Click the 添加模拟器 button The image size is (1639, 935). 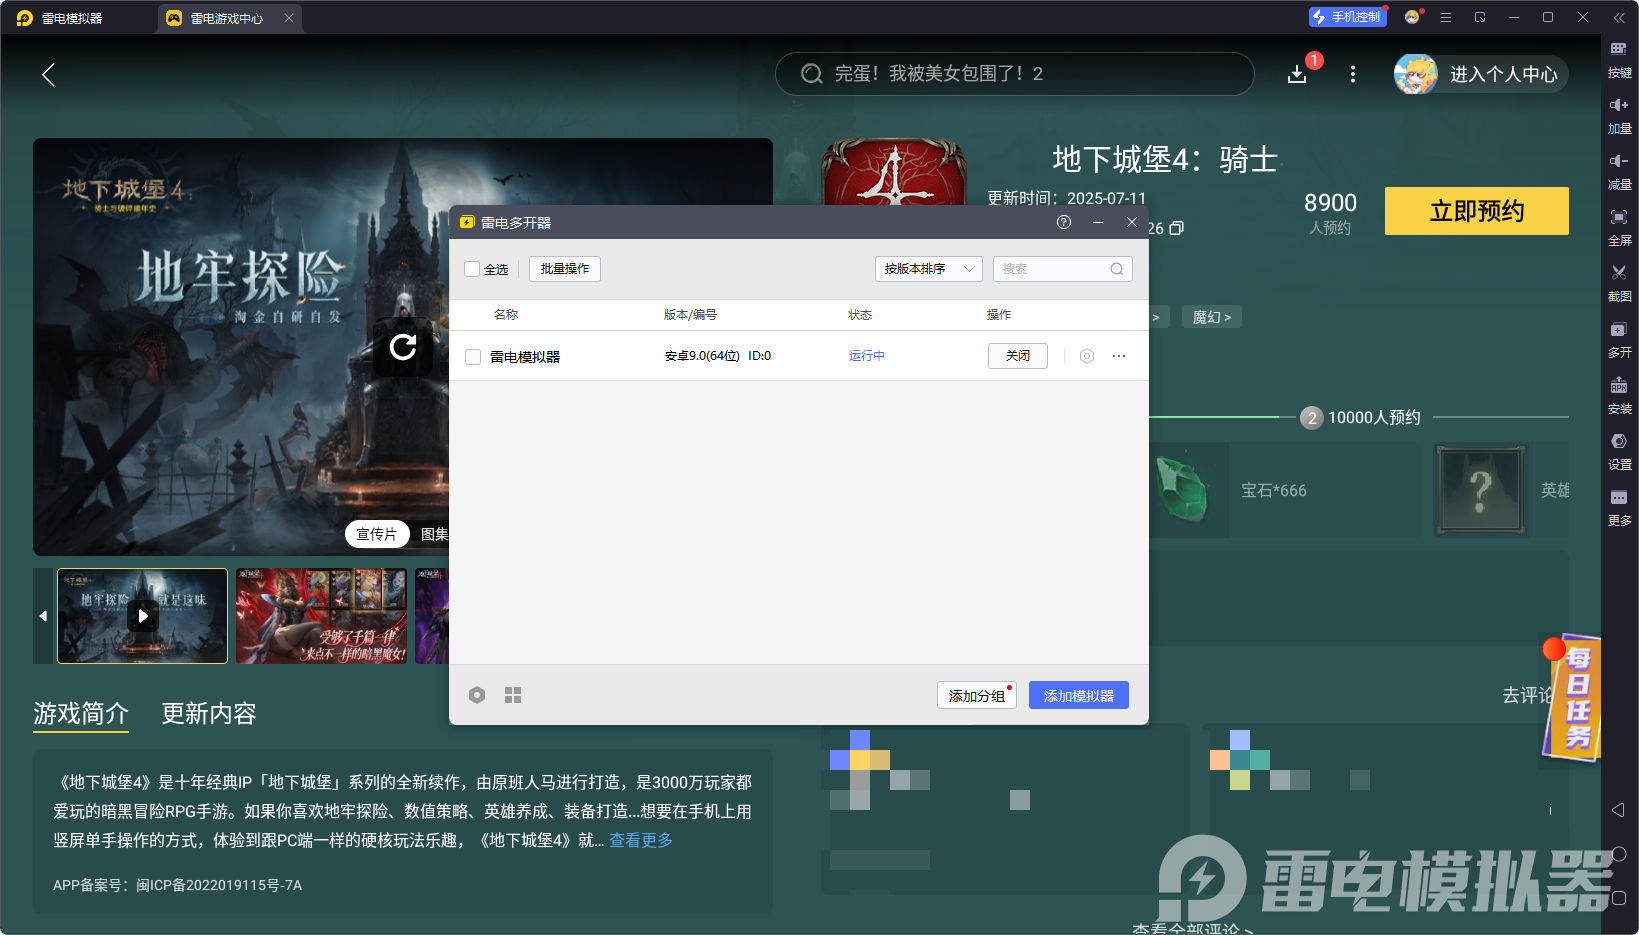point(1078,695)
